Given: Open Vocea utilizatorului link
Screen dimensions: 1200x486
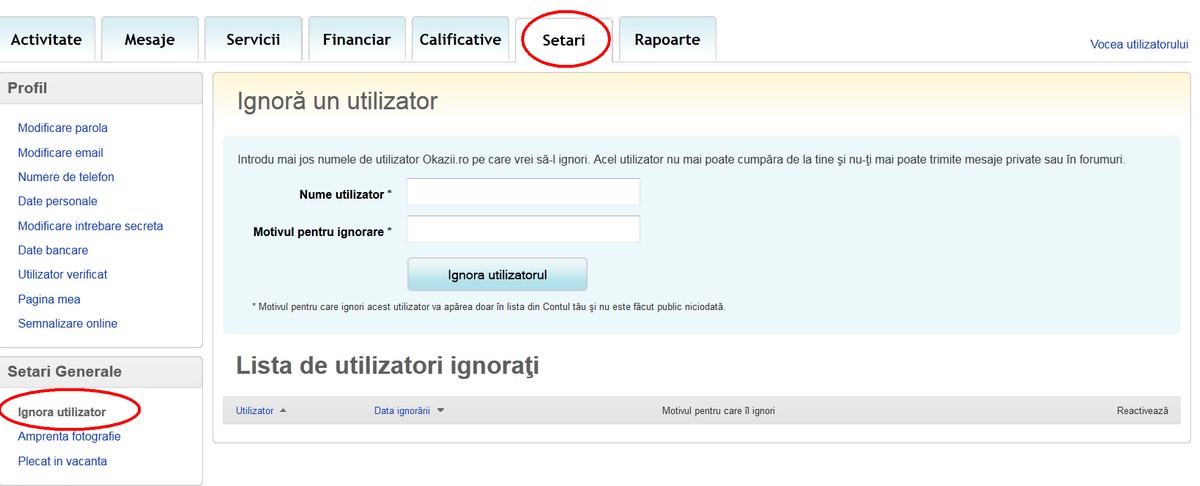Looking at the screenshot, I should (x=1138, y=45).
